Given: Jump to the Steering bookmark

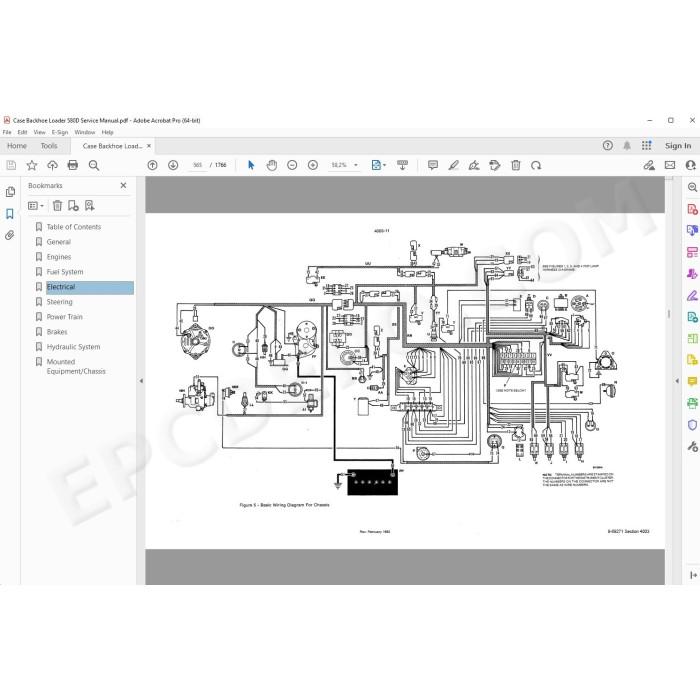Looking at the screenshot, I should (x=59, y=302).
